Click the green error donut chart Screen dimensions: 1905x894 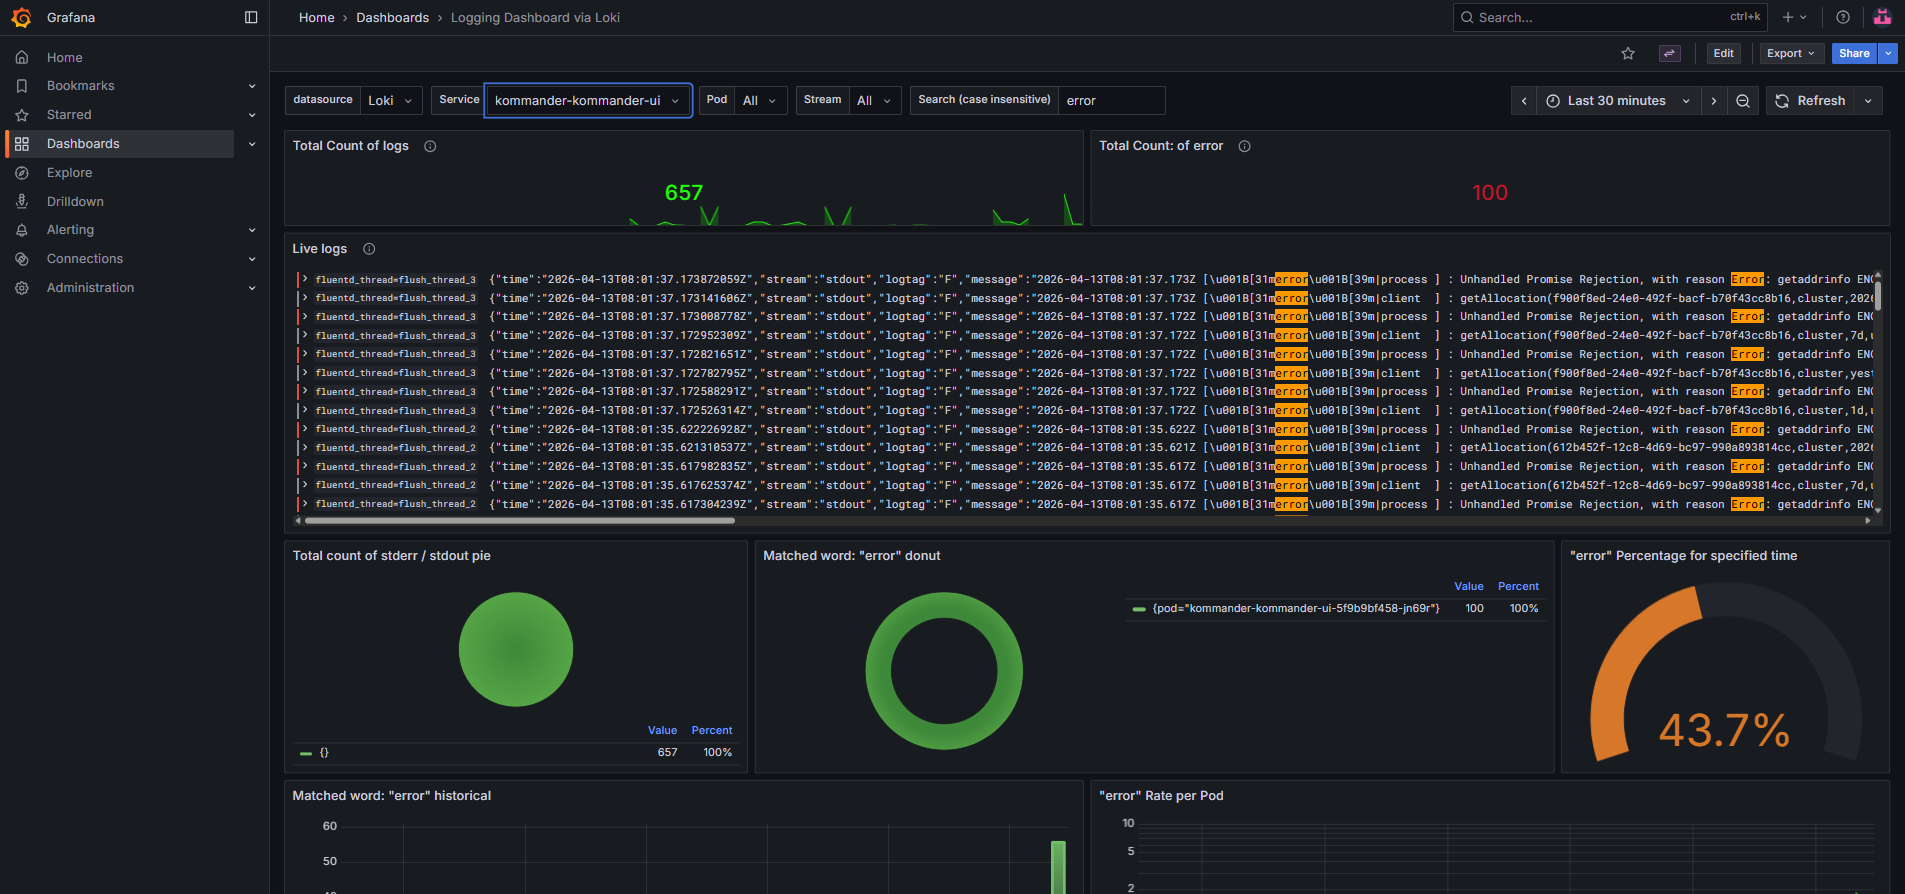tap(944, 671)
